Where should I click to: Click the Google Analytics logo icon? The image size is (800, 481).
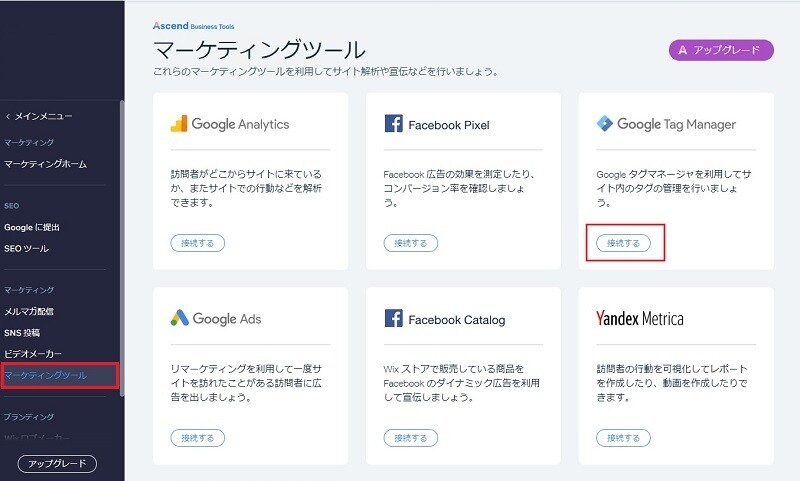point(179,124)
